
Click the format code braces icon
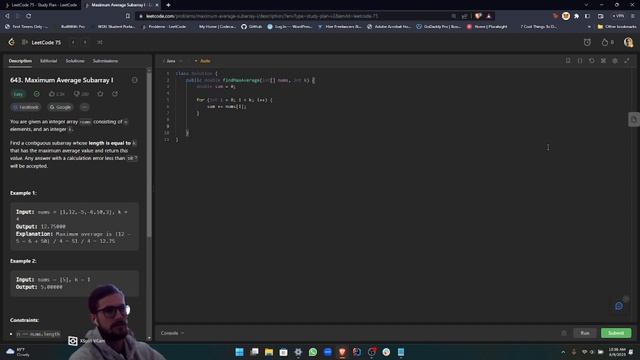pos(580,61)
